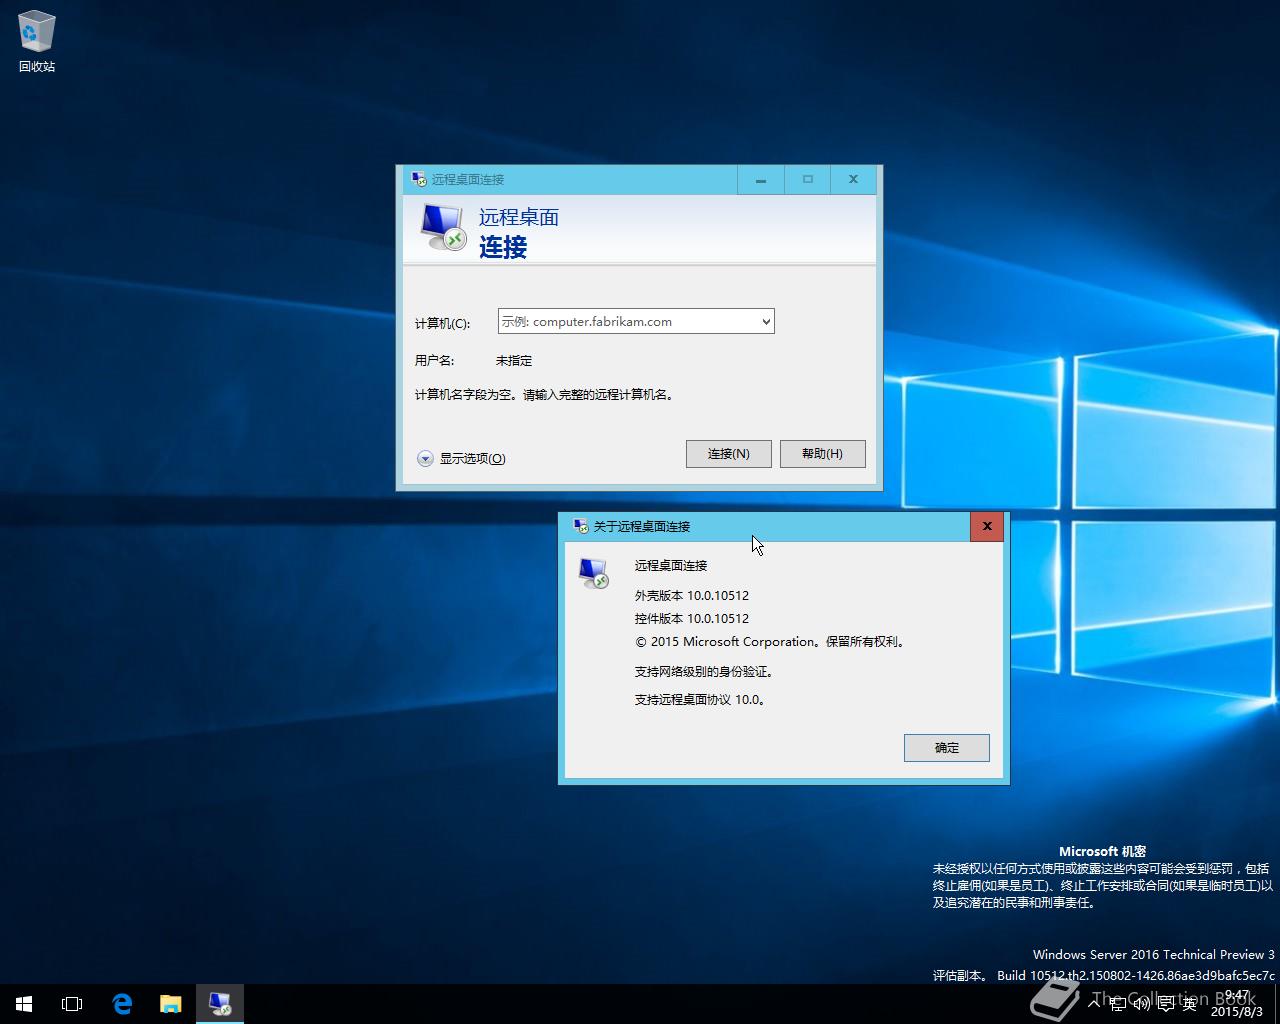Click 支持远程桌面协议 10.0 text
1280x1024 pixels.
[x=701, y=700]
